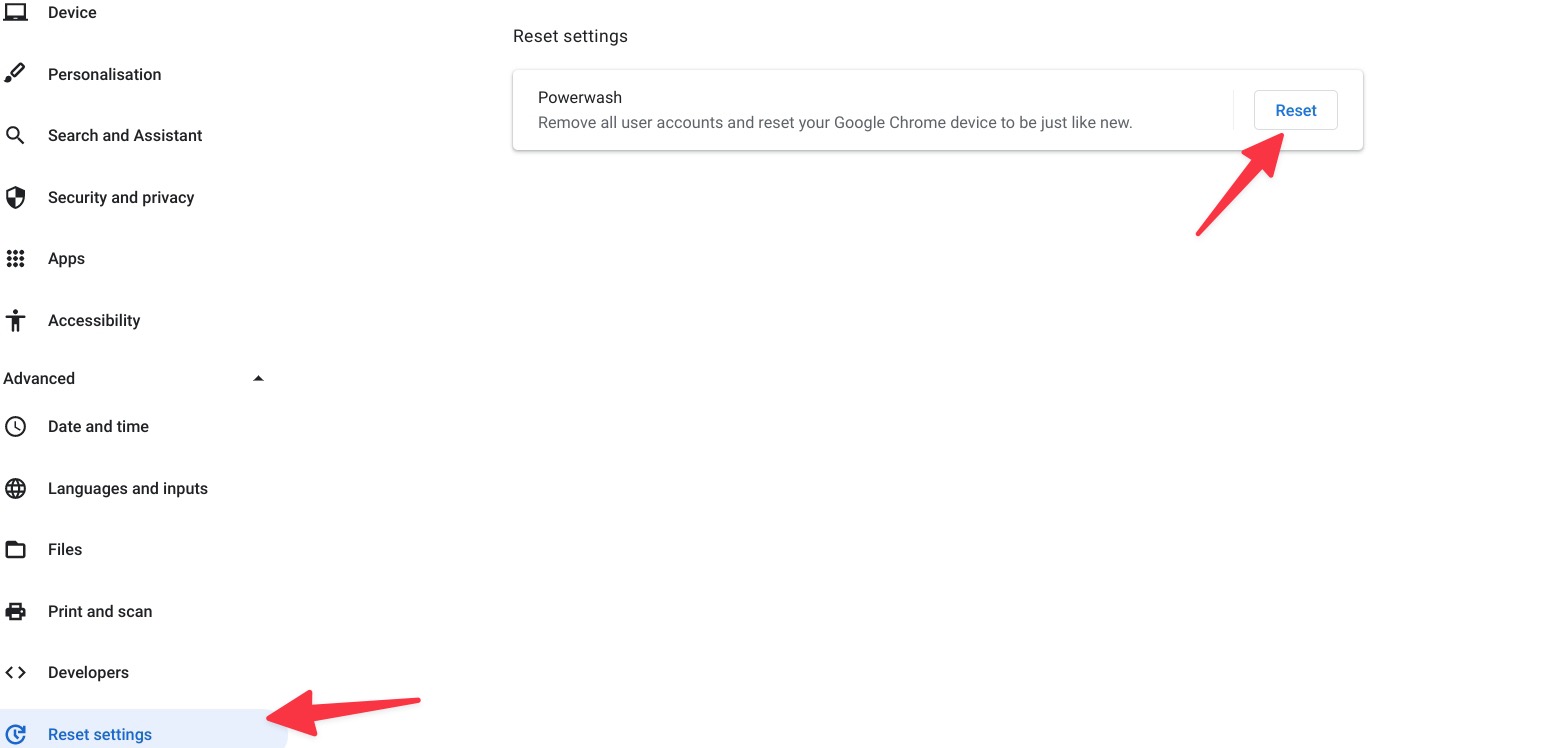
Task: Click the Apps grid icon
Action: pos(15,259)
